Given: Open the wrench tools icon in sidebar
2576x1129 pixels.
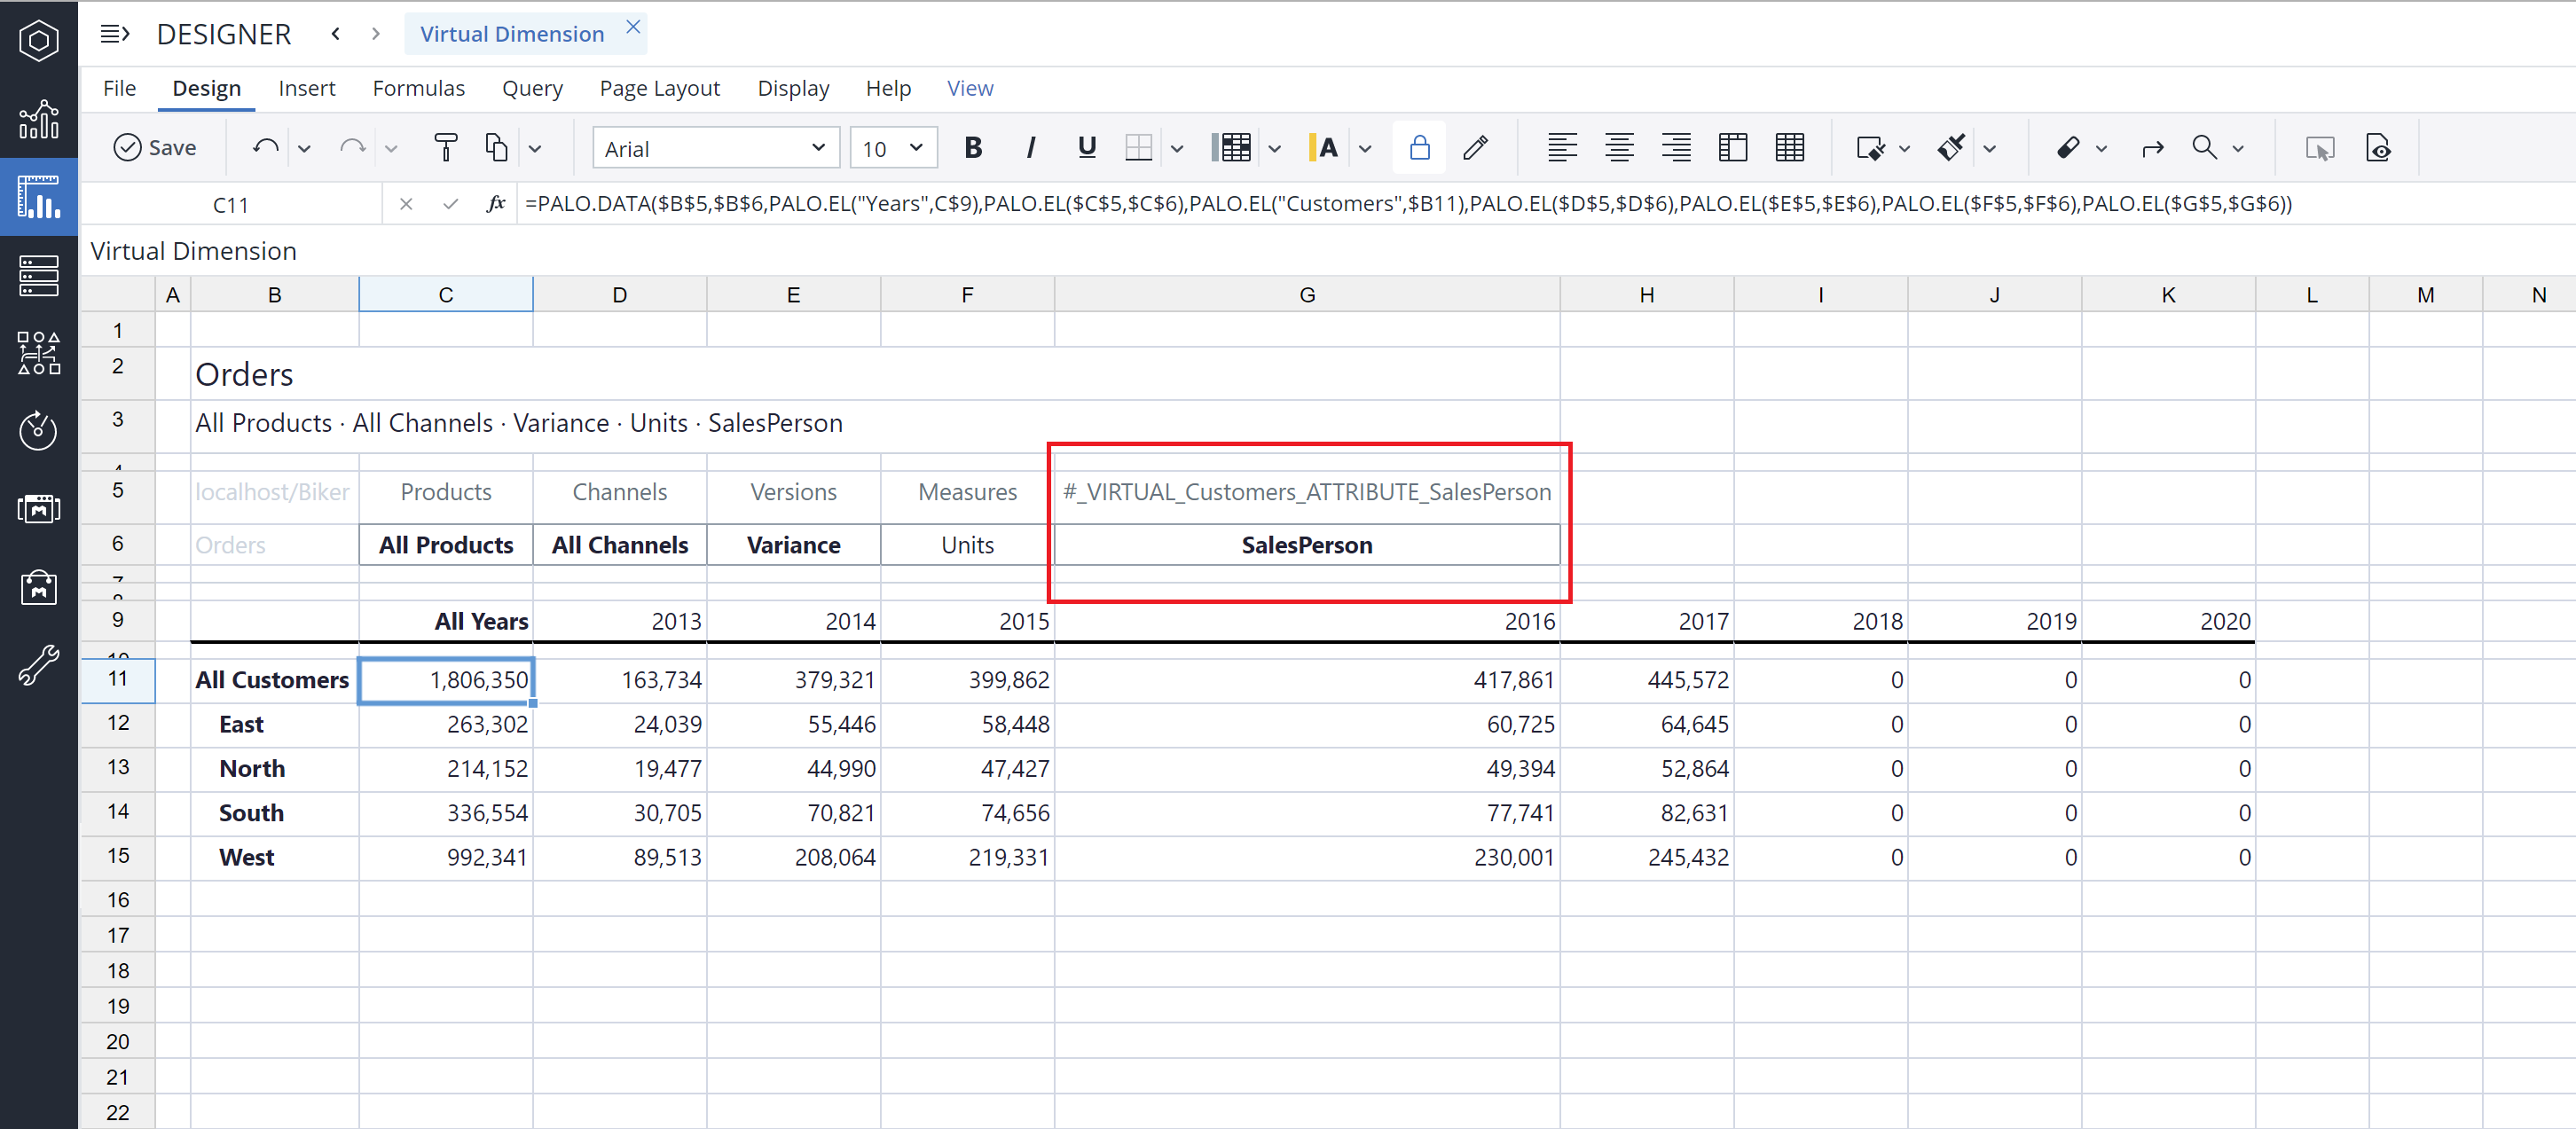Looking at the screenshot, I should click(x=39, y=665).
